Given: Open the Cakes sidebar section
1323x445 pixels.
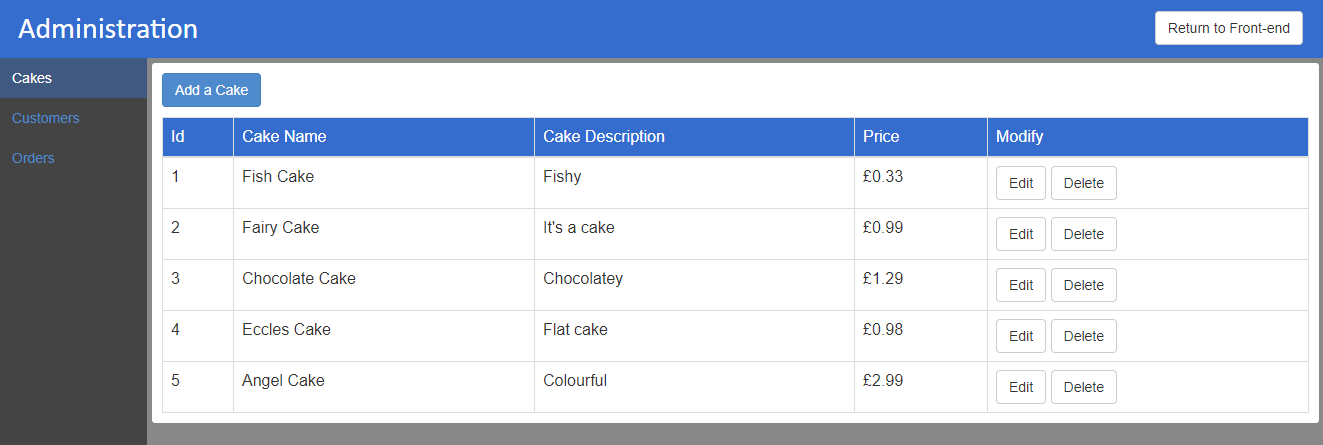Looking at the screenshot, I should 32,78.
